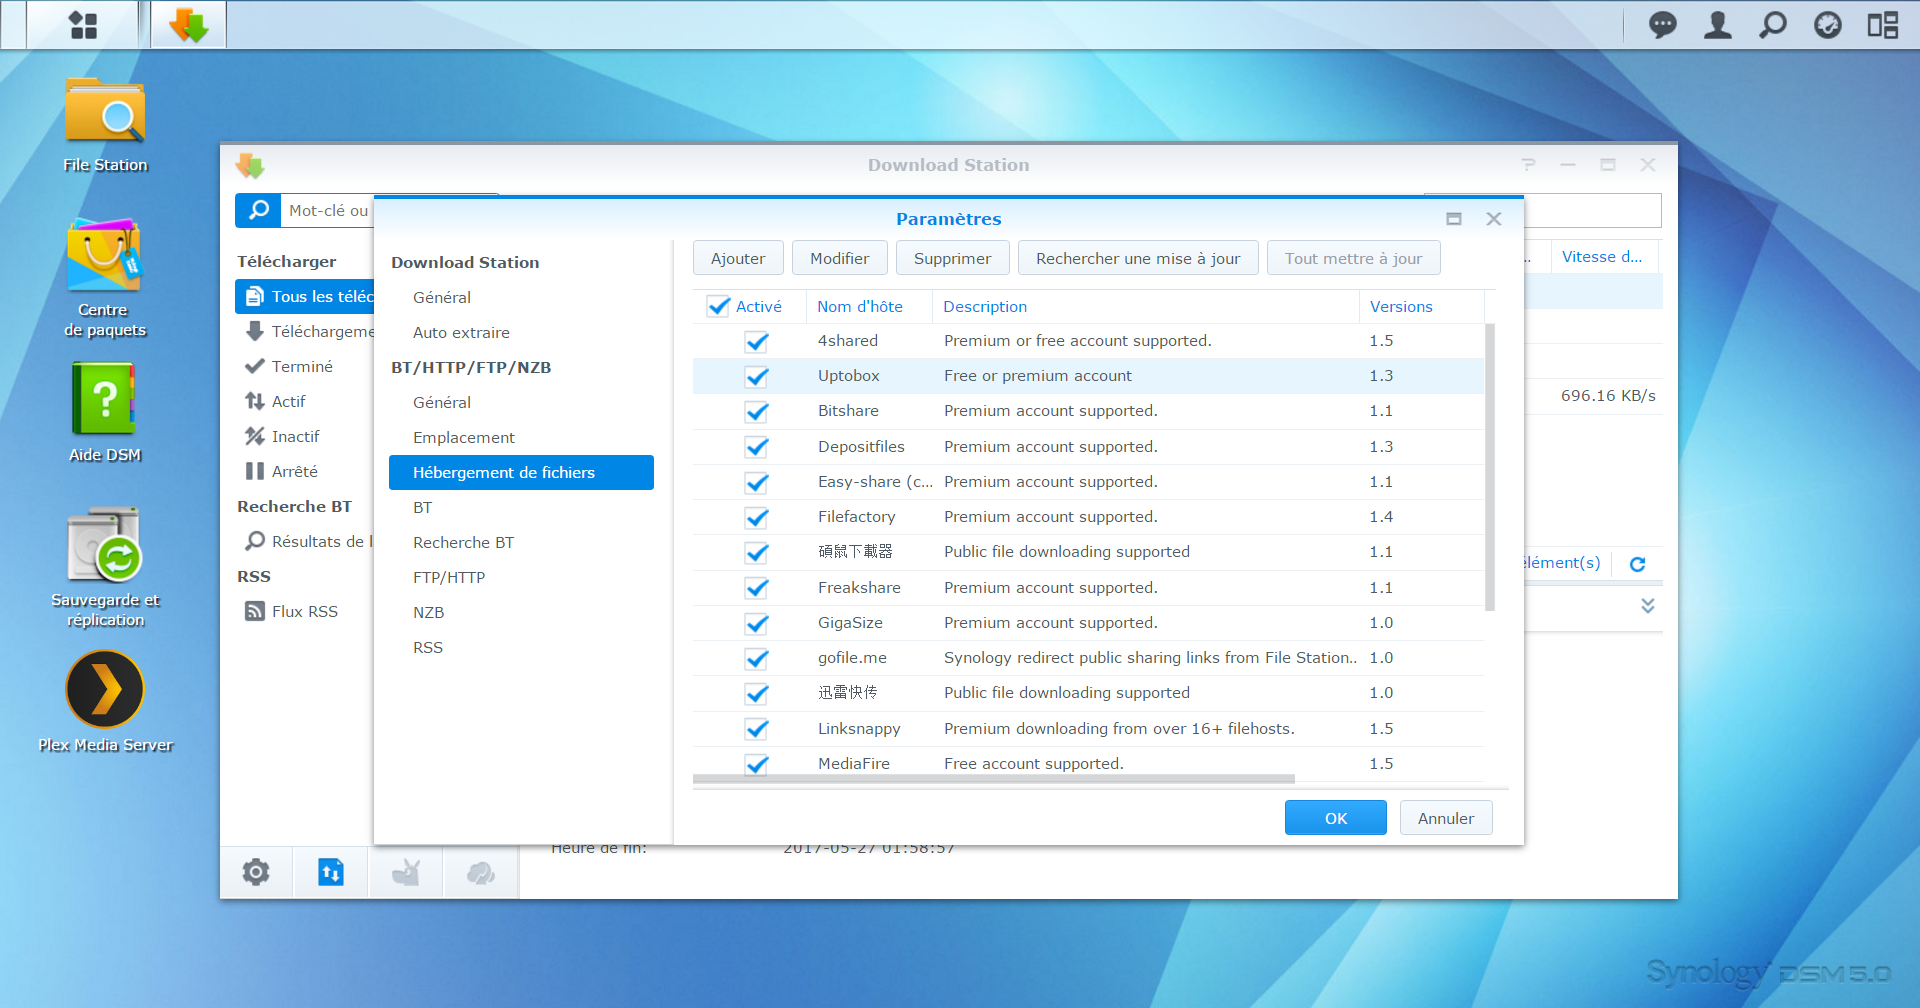This screenshot has width=1920, height=1008.
Task: Click the vertical scrollbar of host list
Action: (x=1489, y=466)
